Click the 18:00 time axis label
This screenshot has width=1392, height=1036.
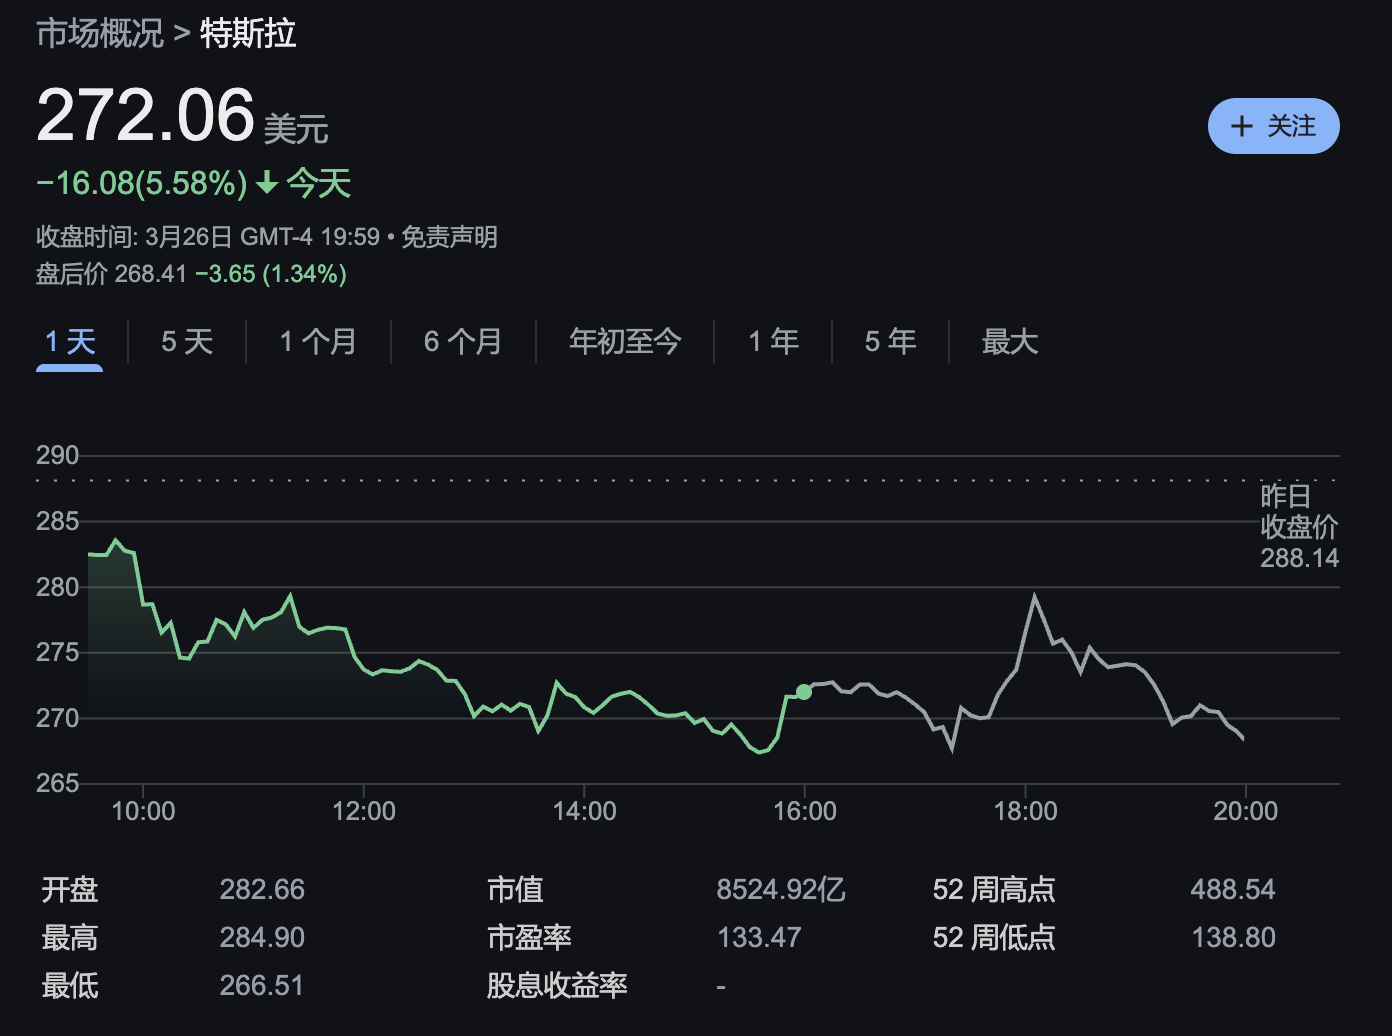click(x=1025, y=811)
